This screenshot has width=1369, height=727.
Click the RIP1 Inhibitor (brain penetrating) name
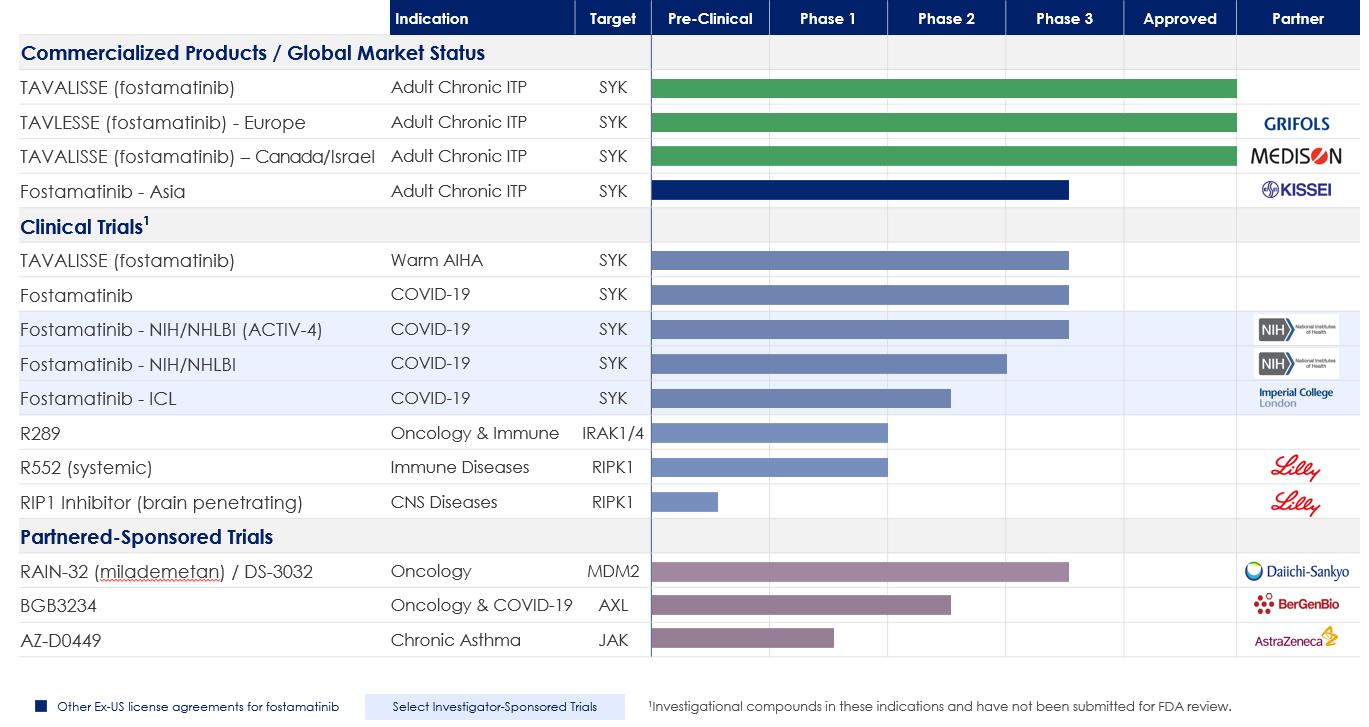click(x=161, y=503)
